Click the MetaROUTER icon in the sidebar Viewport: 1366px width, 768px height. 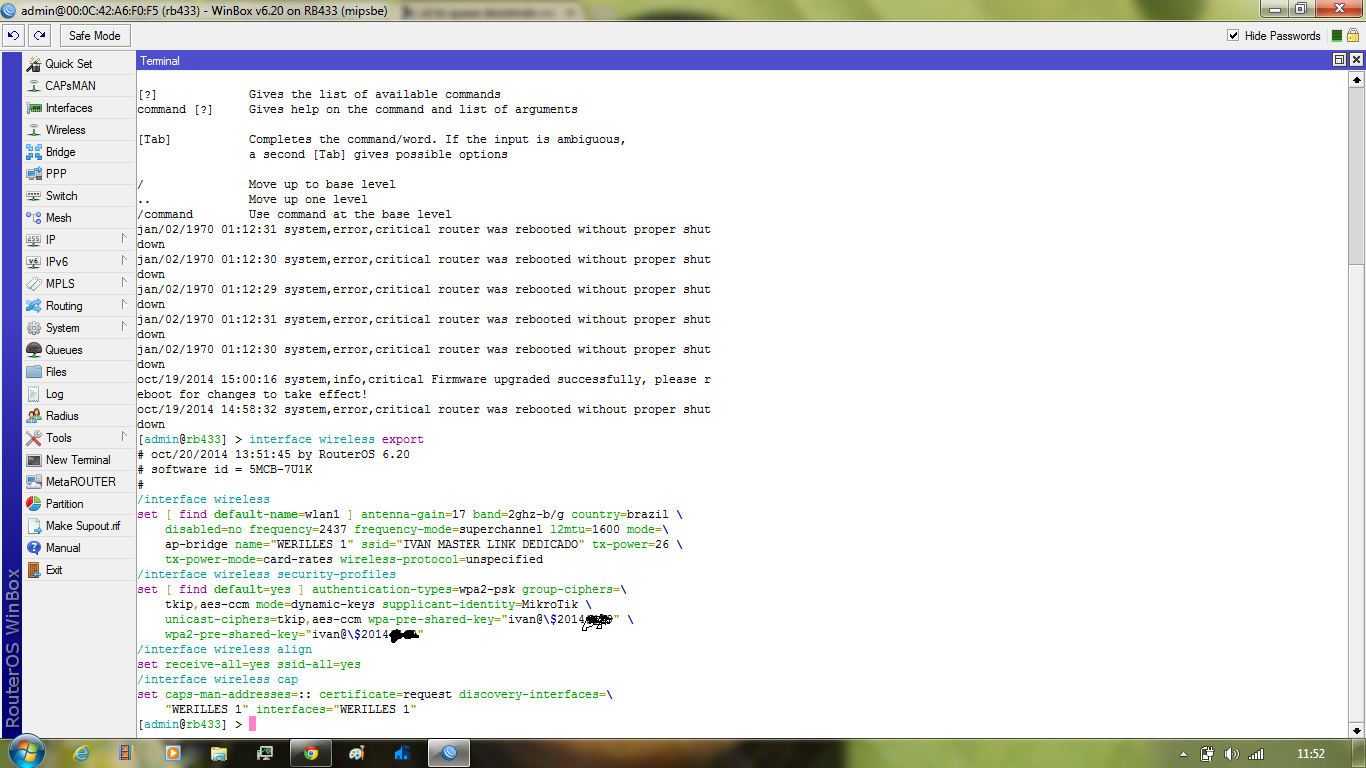click(x=33, y=481)
